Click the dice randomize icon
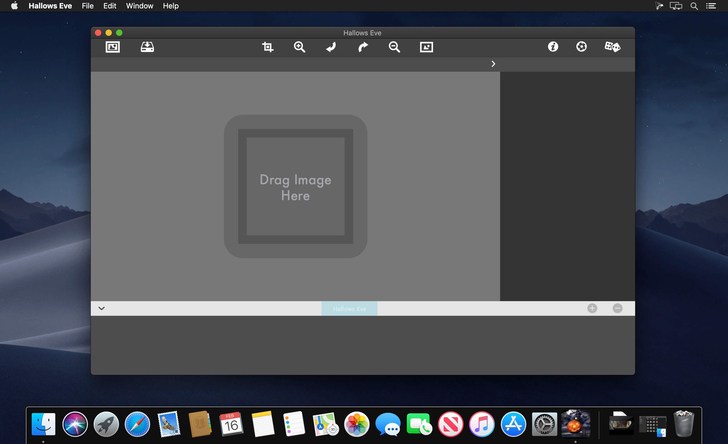728x444 pixels. point(612,47)
